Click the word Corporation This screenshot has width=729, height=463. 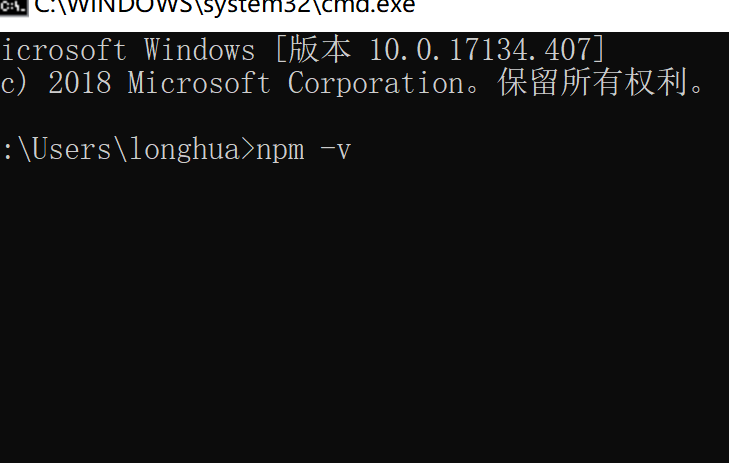tap(376, 83)
